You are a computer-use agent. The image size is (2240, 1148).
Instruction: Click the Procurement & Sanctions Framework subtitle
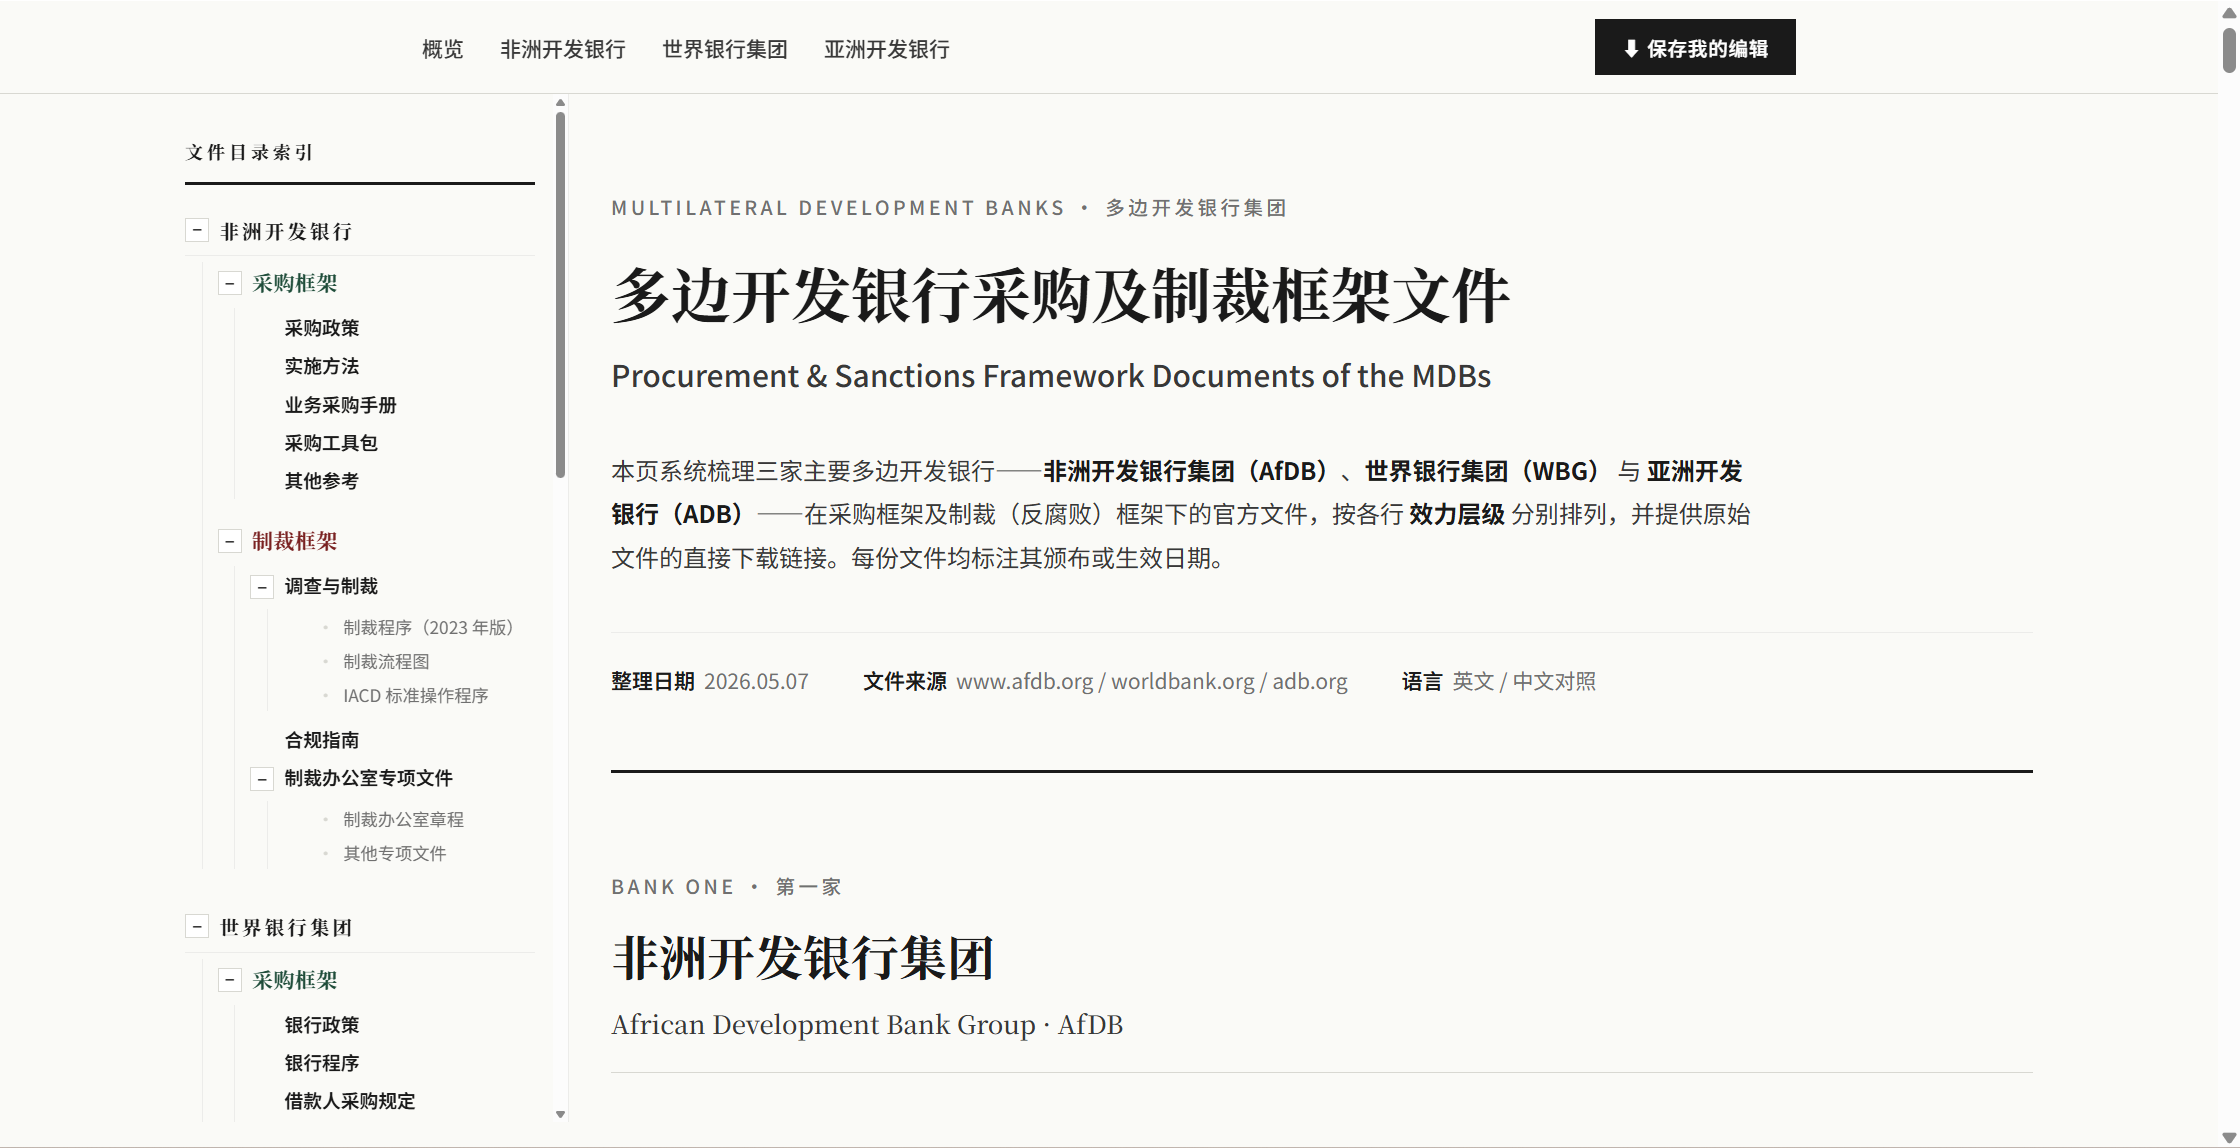click(1051, 376)
